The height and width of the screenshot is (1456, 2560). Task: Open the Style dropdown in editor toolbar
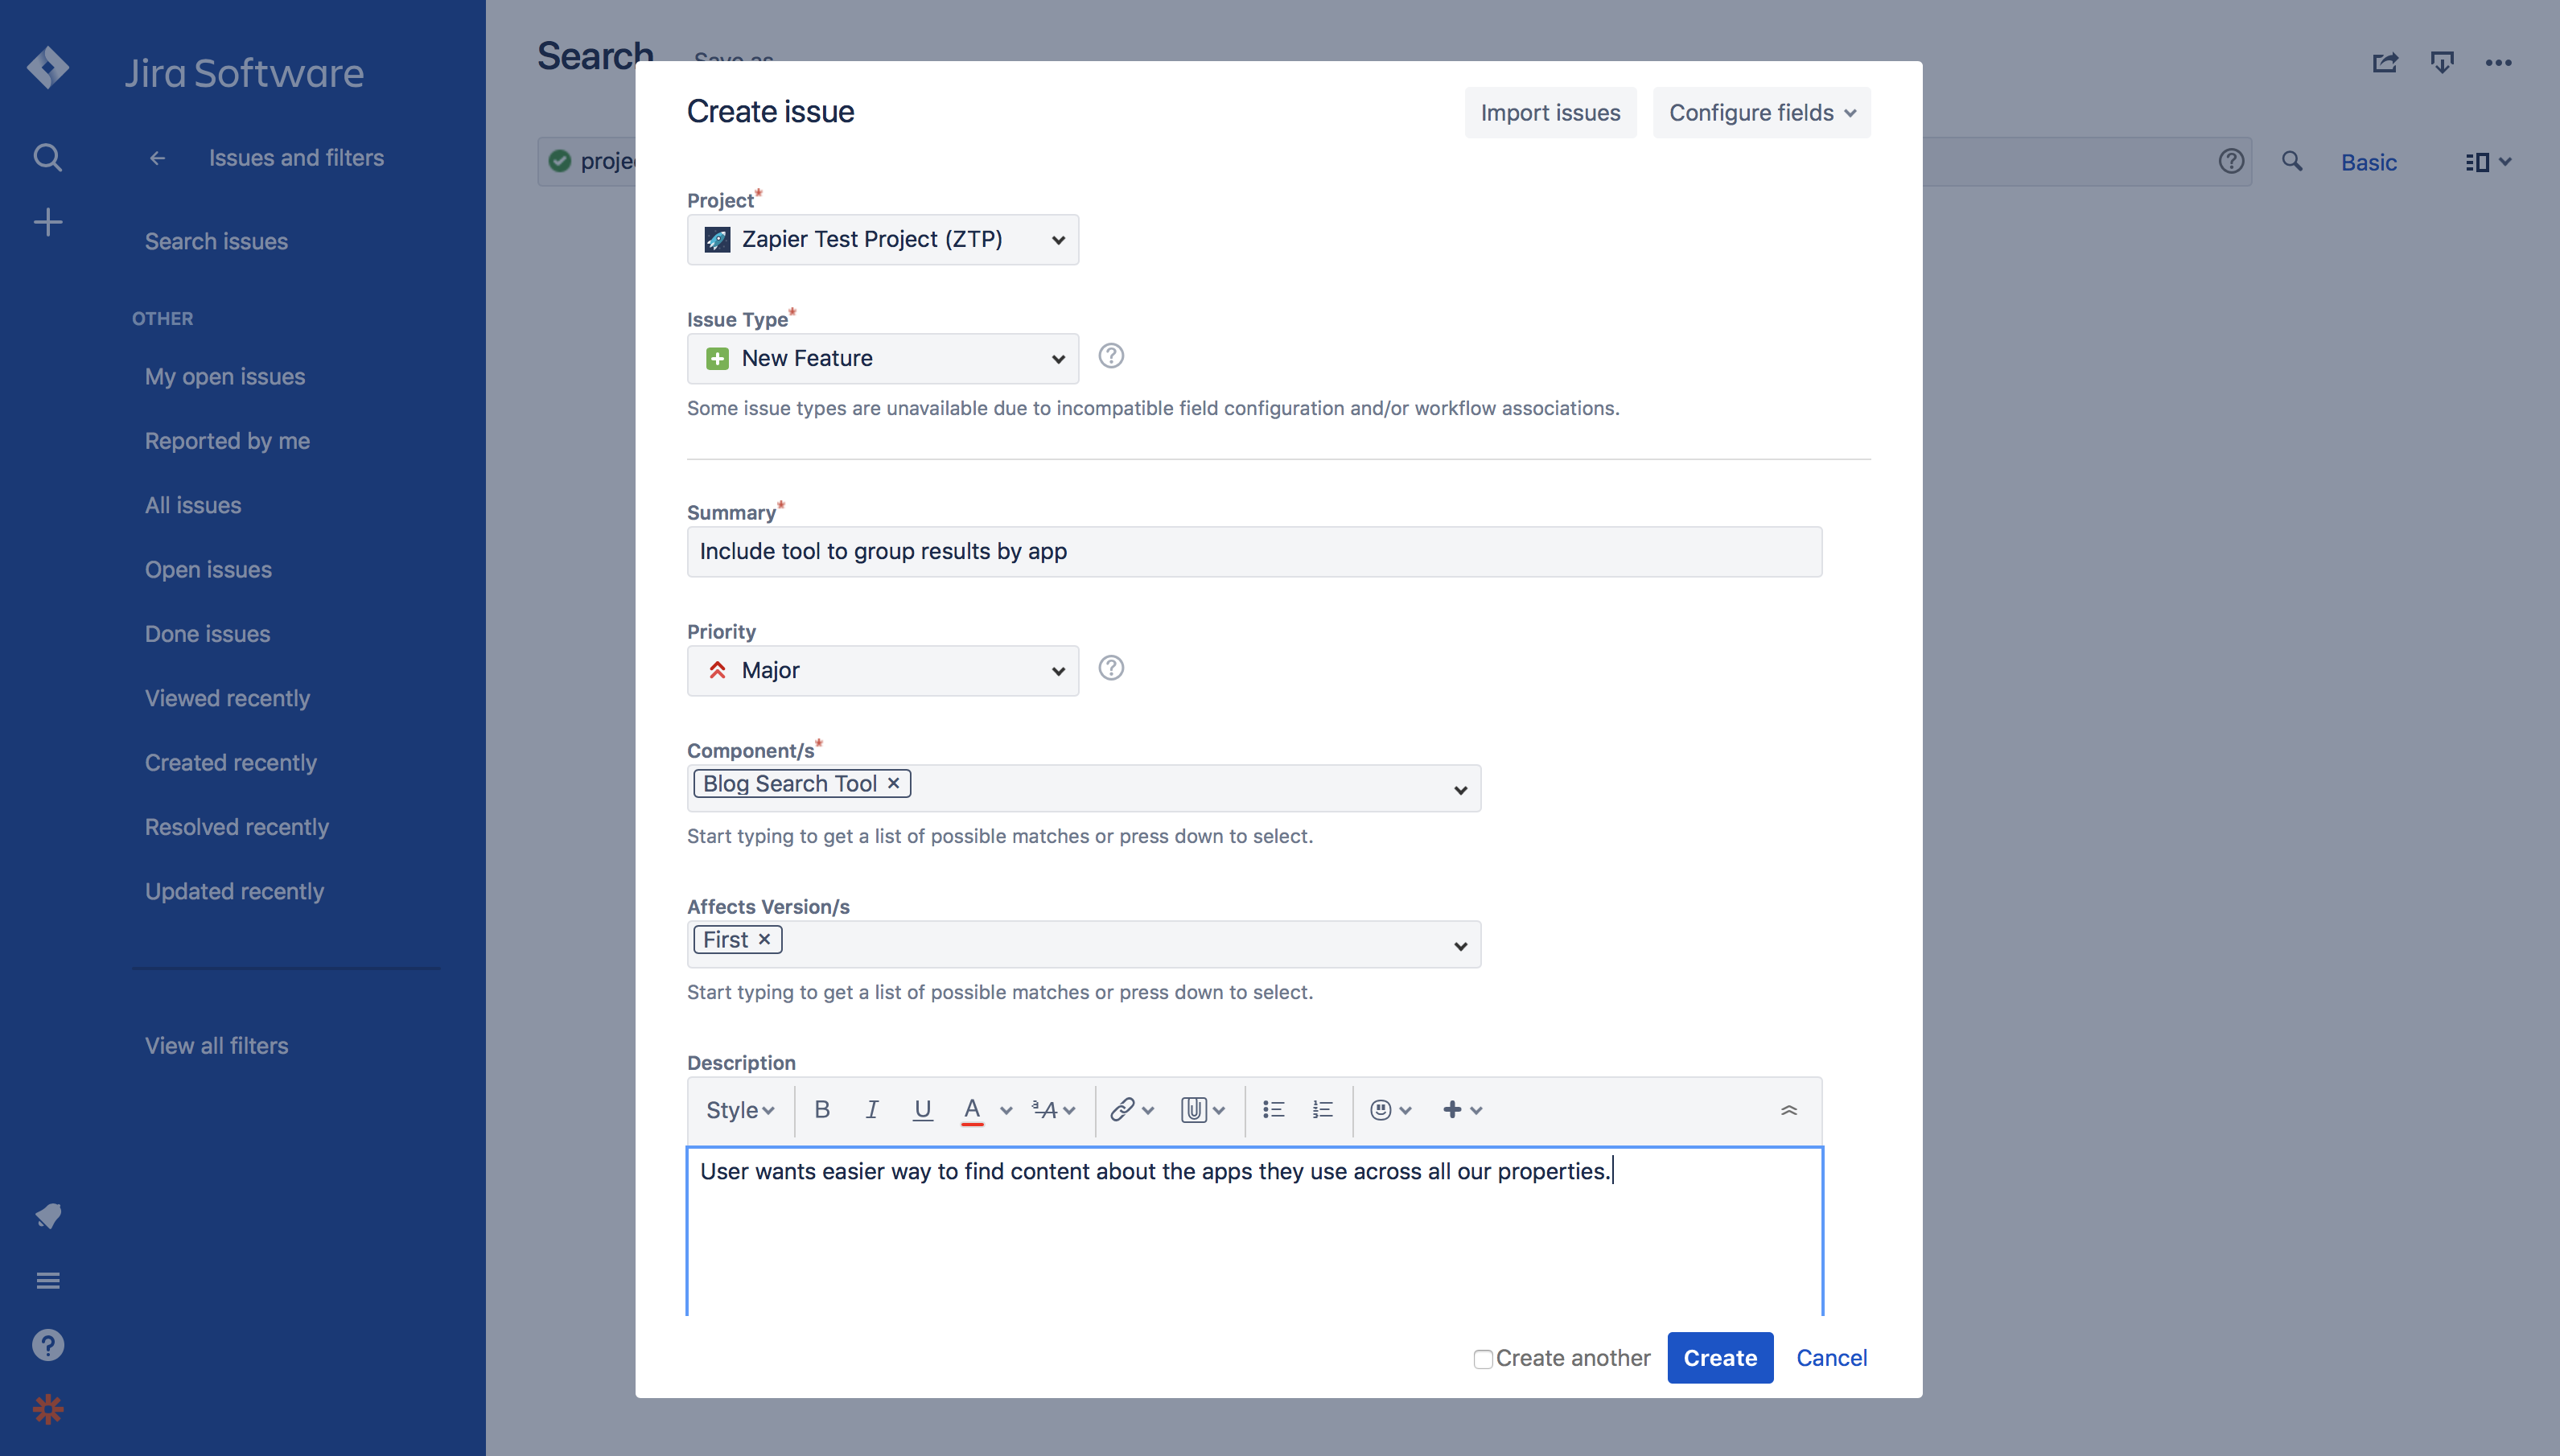(x=740, y=1110)
